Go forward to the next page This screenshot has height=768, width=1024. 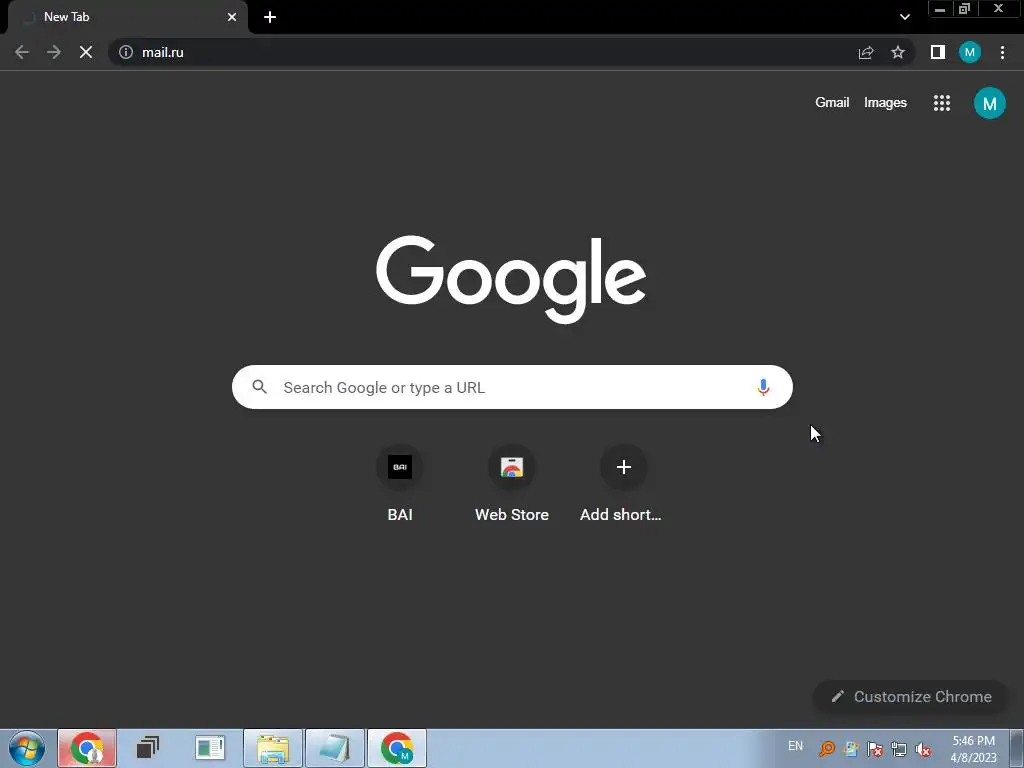54,52
